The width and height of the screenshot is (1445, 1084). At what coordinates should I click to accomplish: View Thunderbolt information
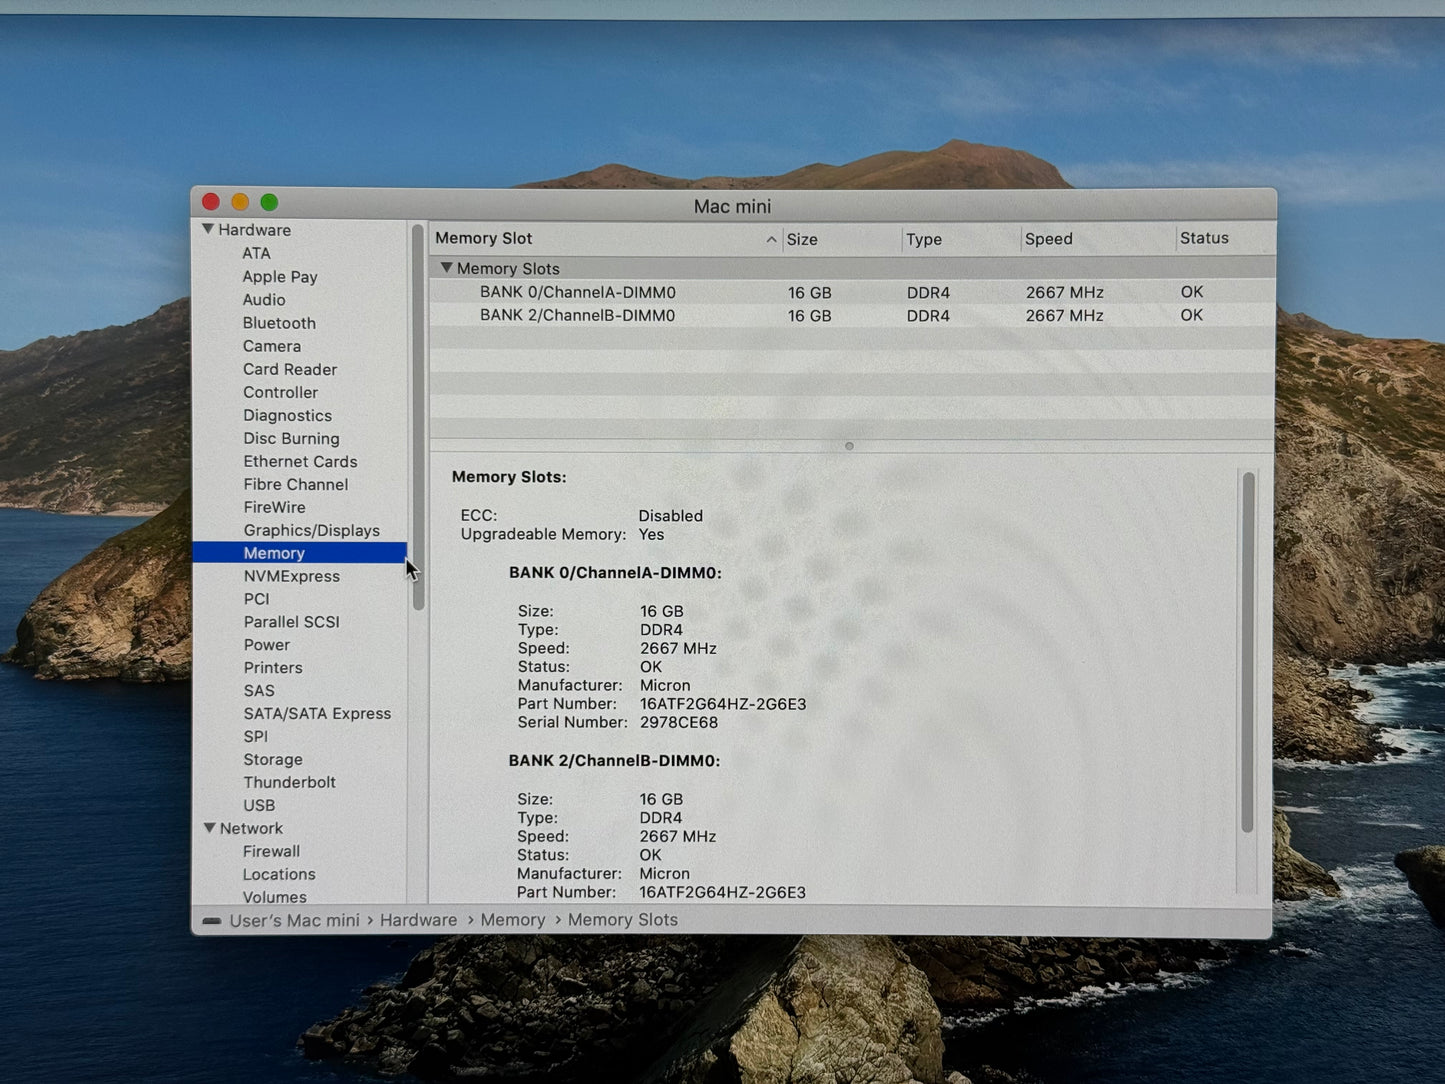289,782
